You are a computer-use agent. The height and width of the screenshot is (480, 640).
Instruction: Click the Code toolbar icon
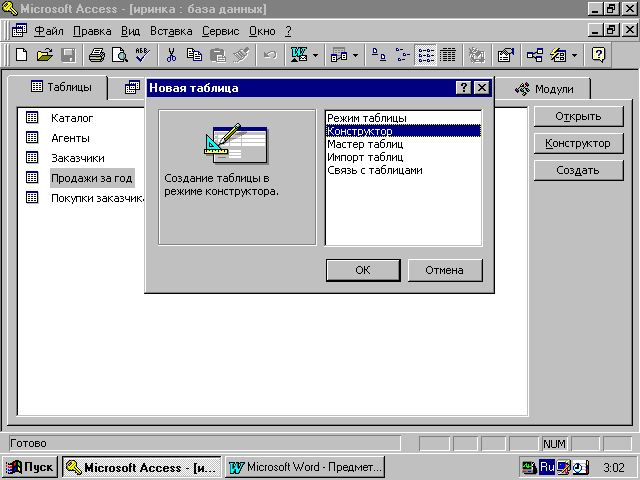[x=476, y=55]
